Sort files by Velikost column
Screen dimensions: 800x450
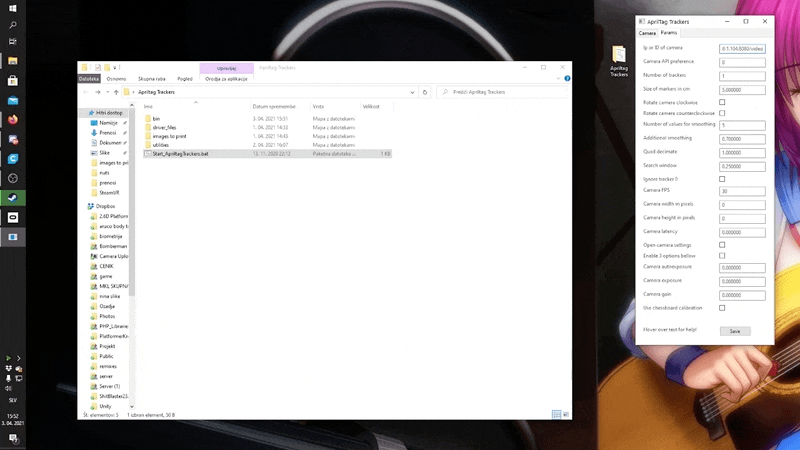(376, 107)
